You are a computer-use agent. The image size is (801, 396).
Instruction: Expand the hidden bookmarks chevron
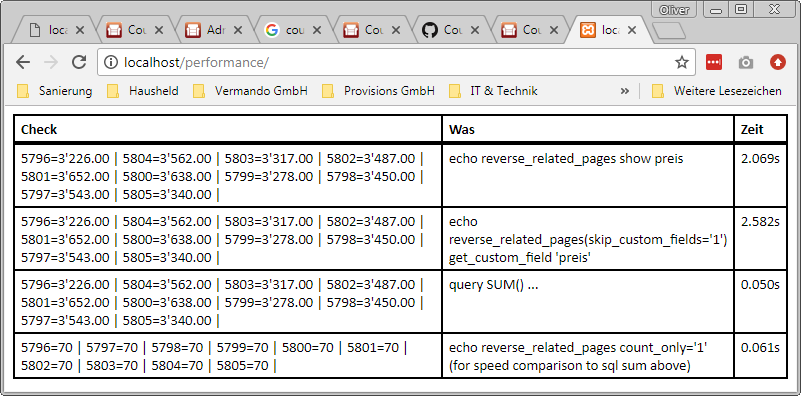(624, 91)
